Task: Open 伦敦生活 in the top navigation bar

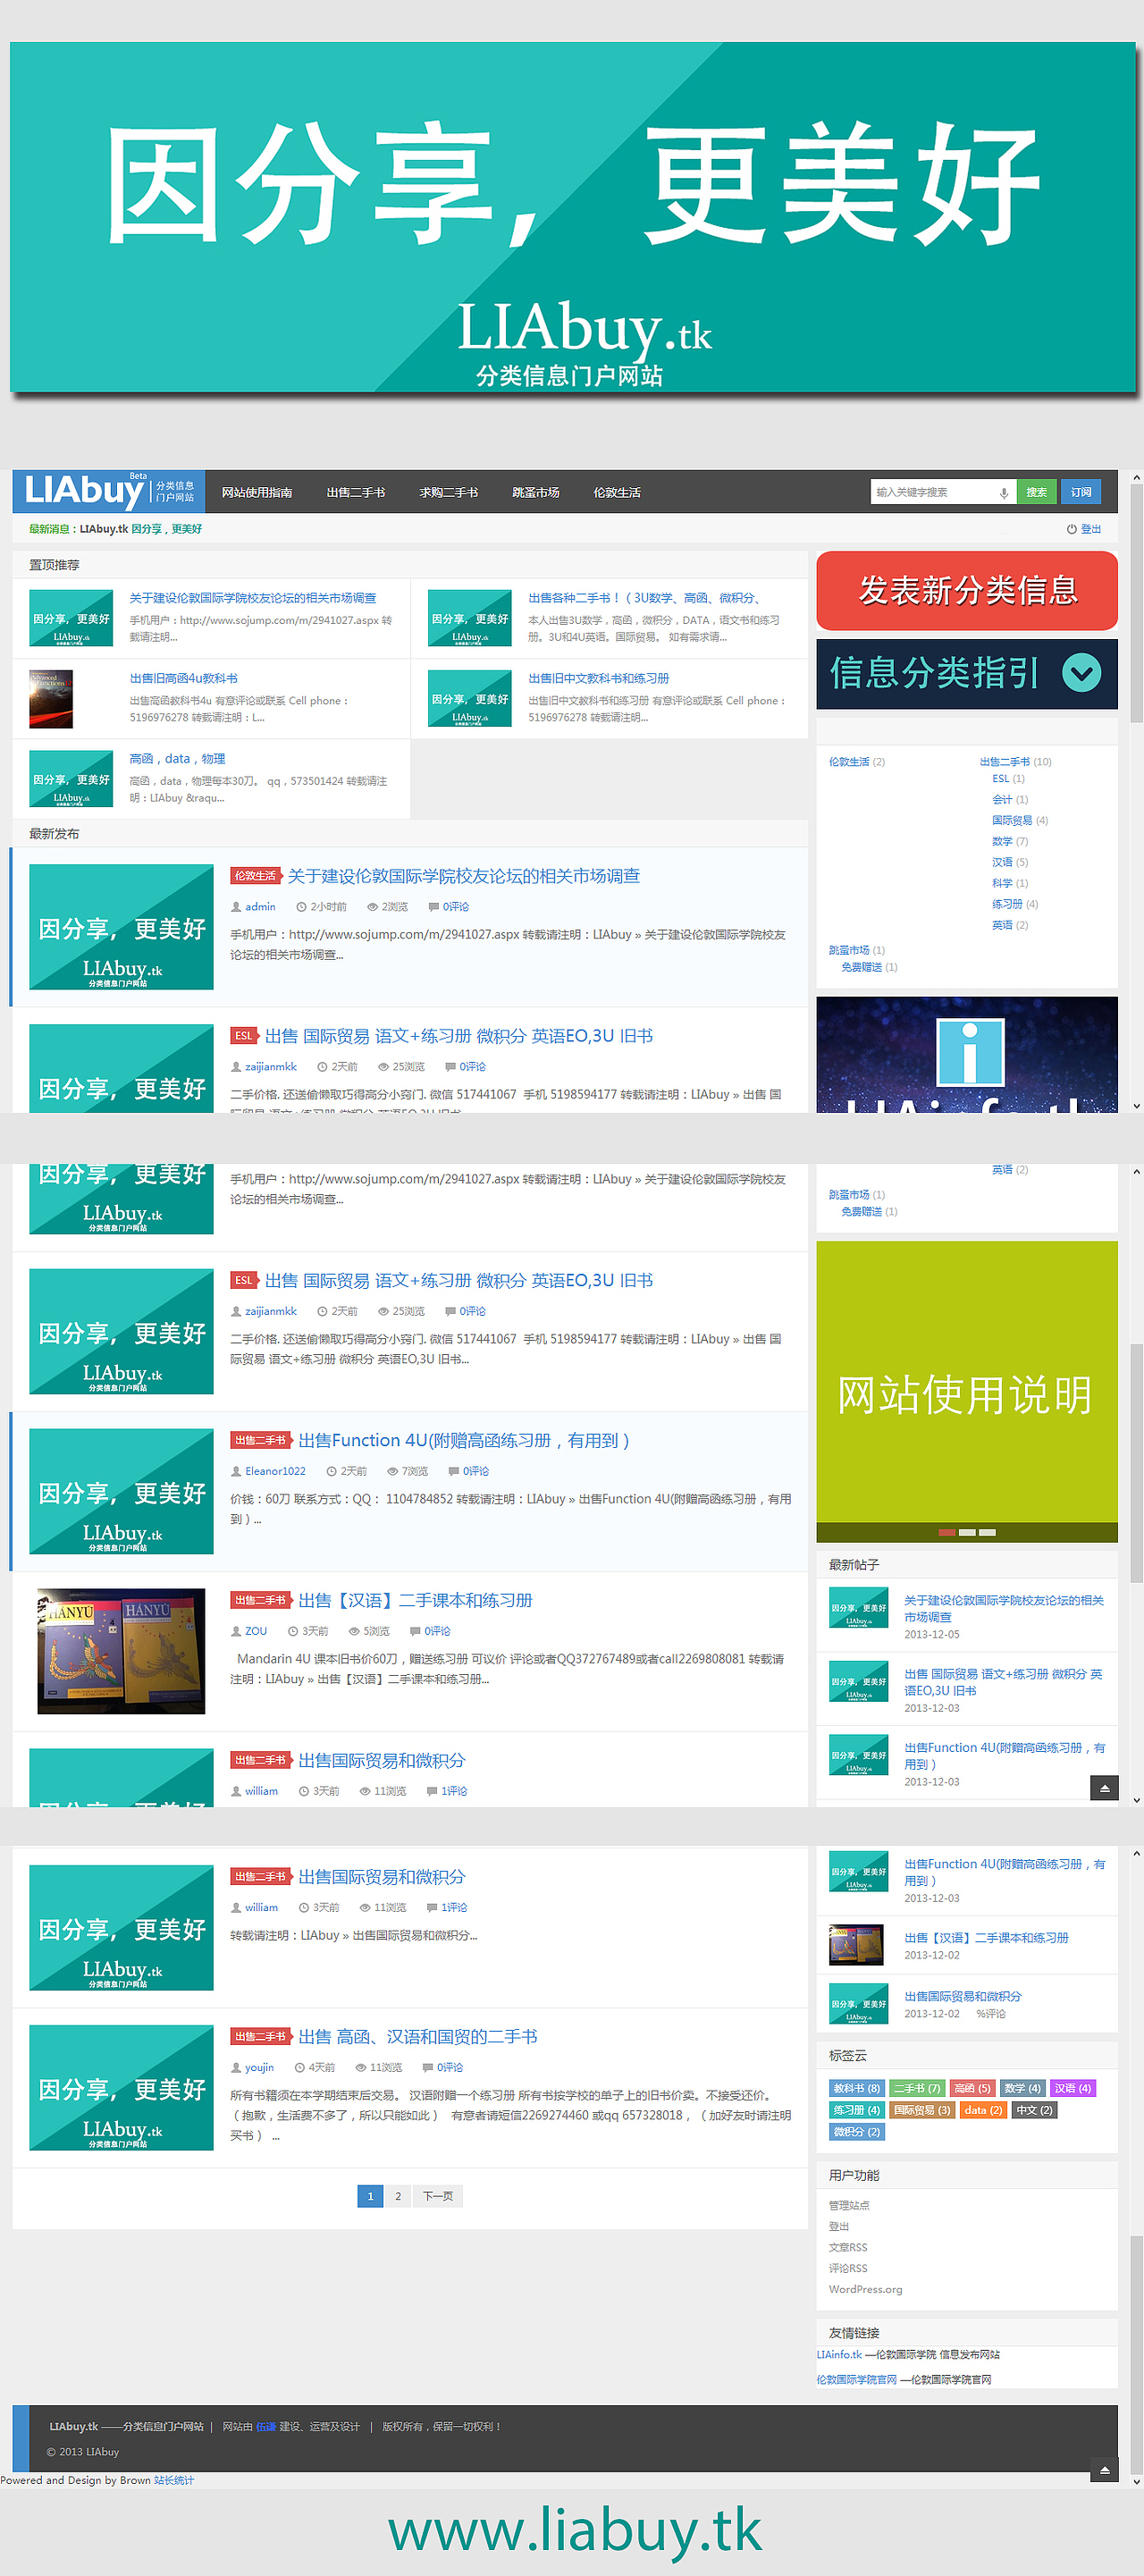Action: pyautogui.click(x=617, y=493)
